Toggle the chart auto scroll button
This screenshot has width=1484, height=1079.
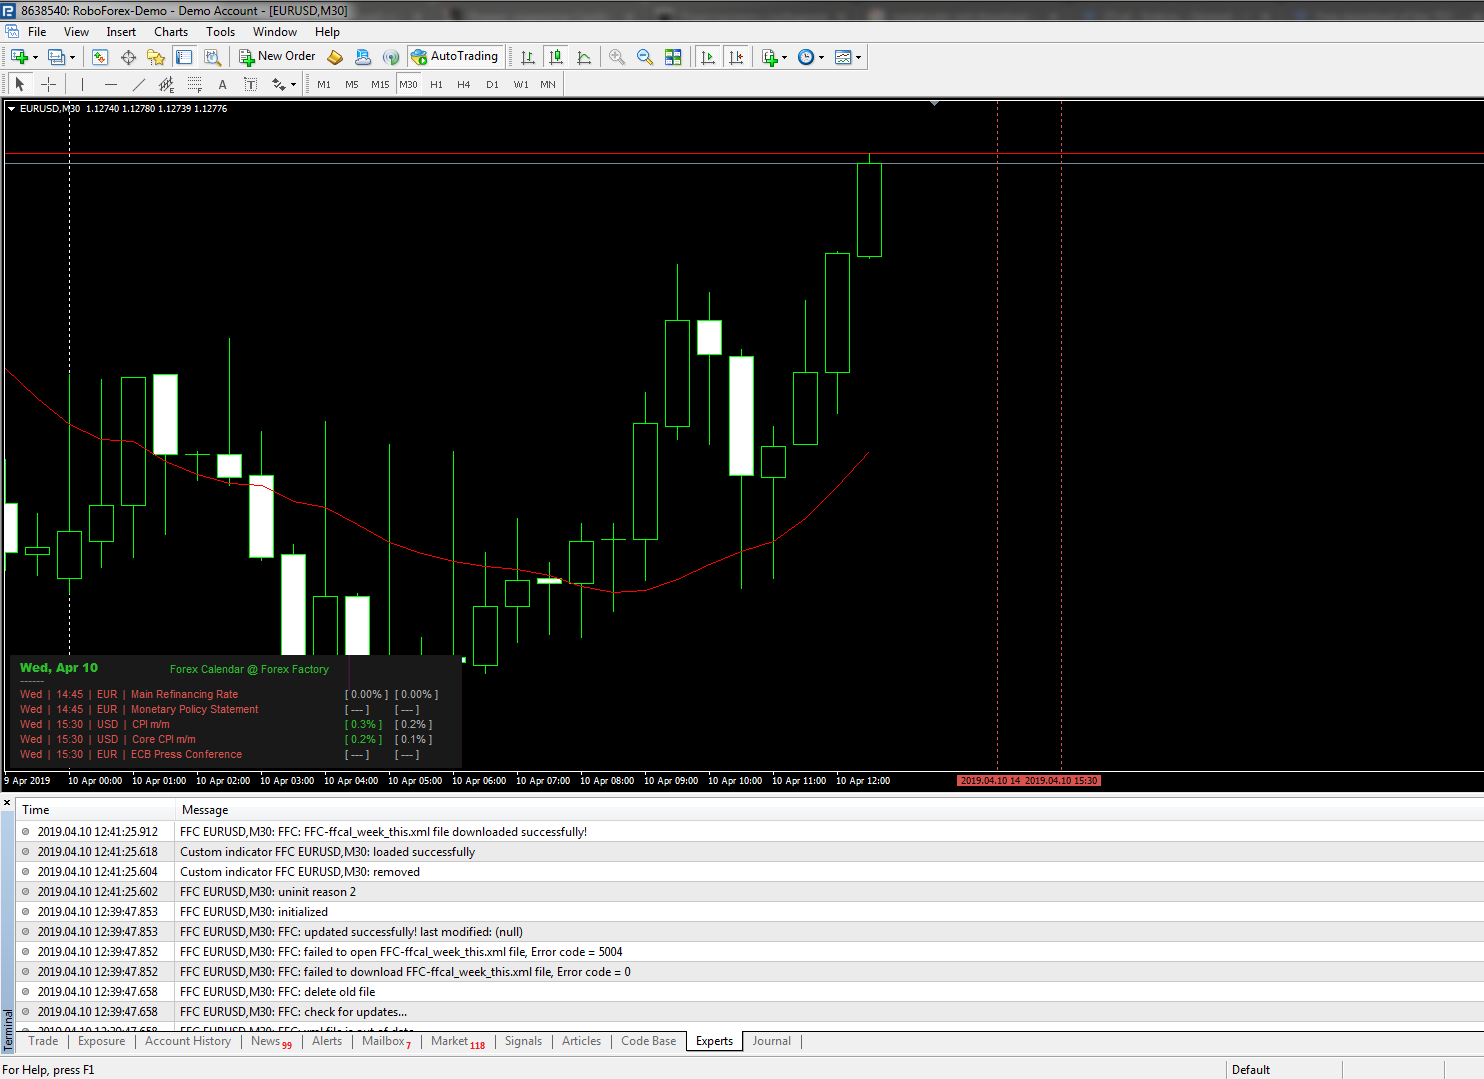tap(708, 57)
